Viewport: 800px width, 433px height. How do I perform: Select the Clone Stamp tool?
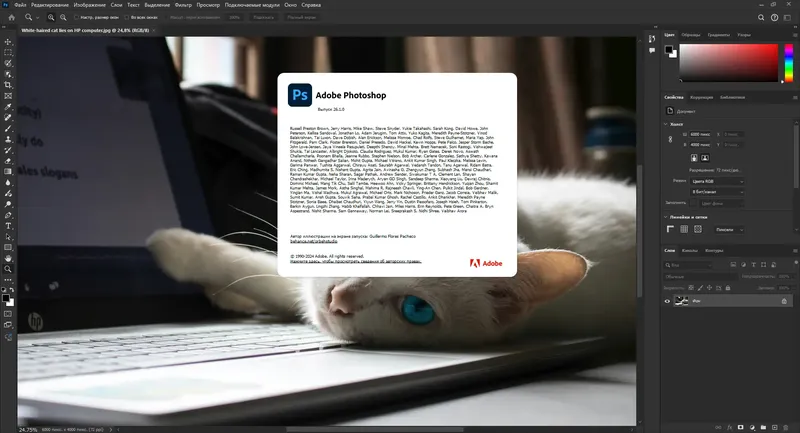tap(8, 139)
